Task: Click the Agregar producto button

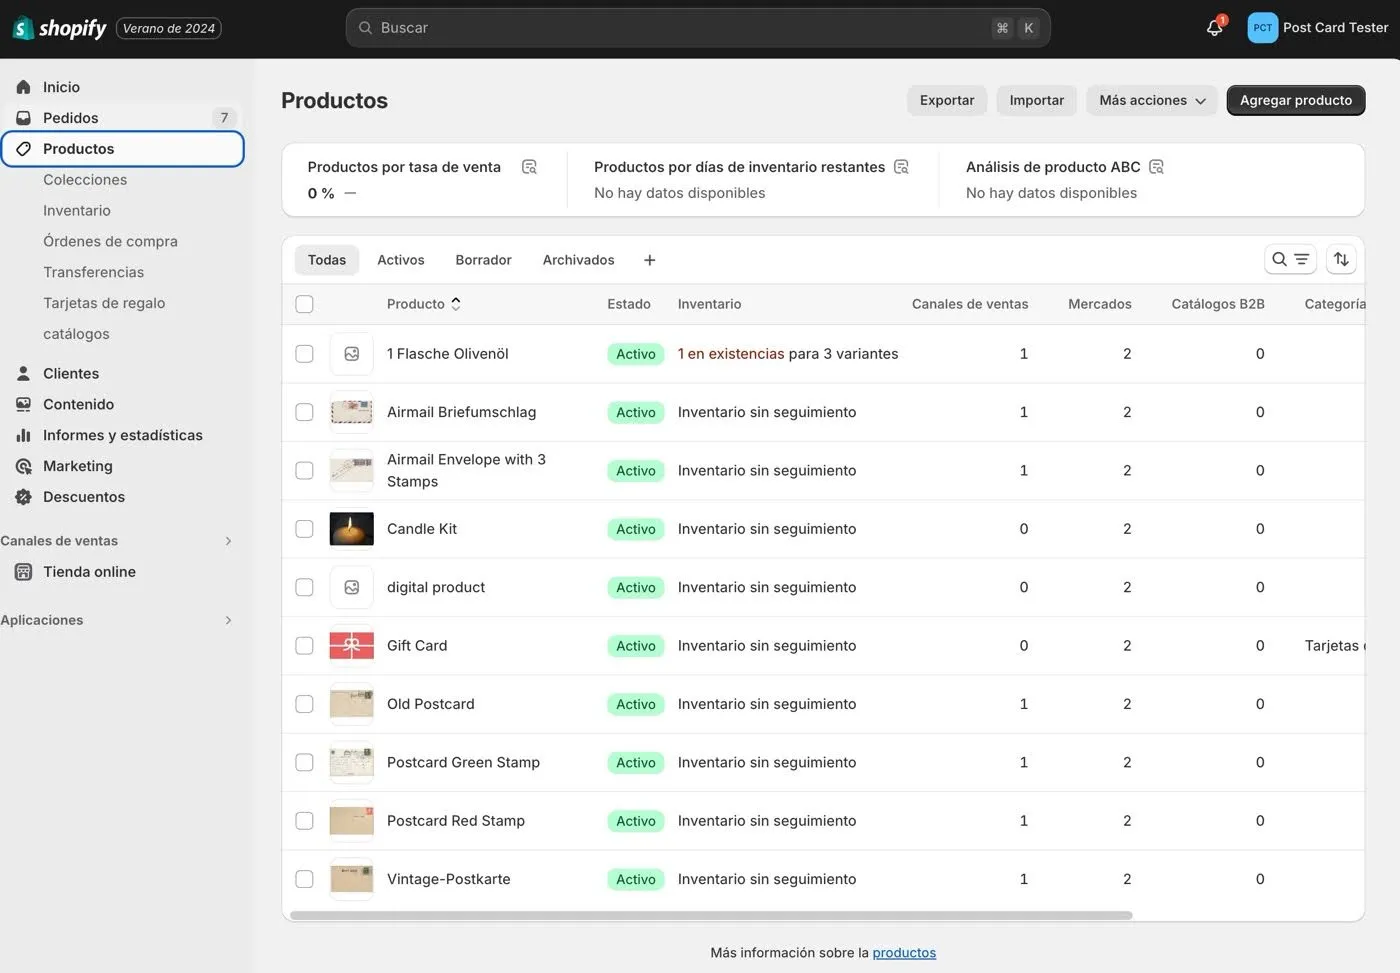Action: pyautogui.click(x=1295, y=100)
